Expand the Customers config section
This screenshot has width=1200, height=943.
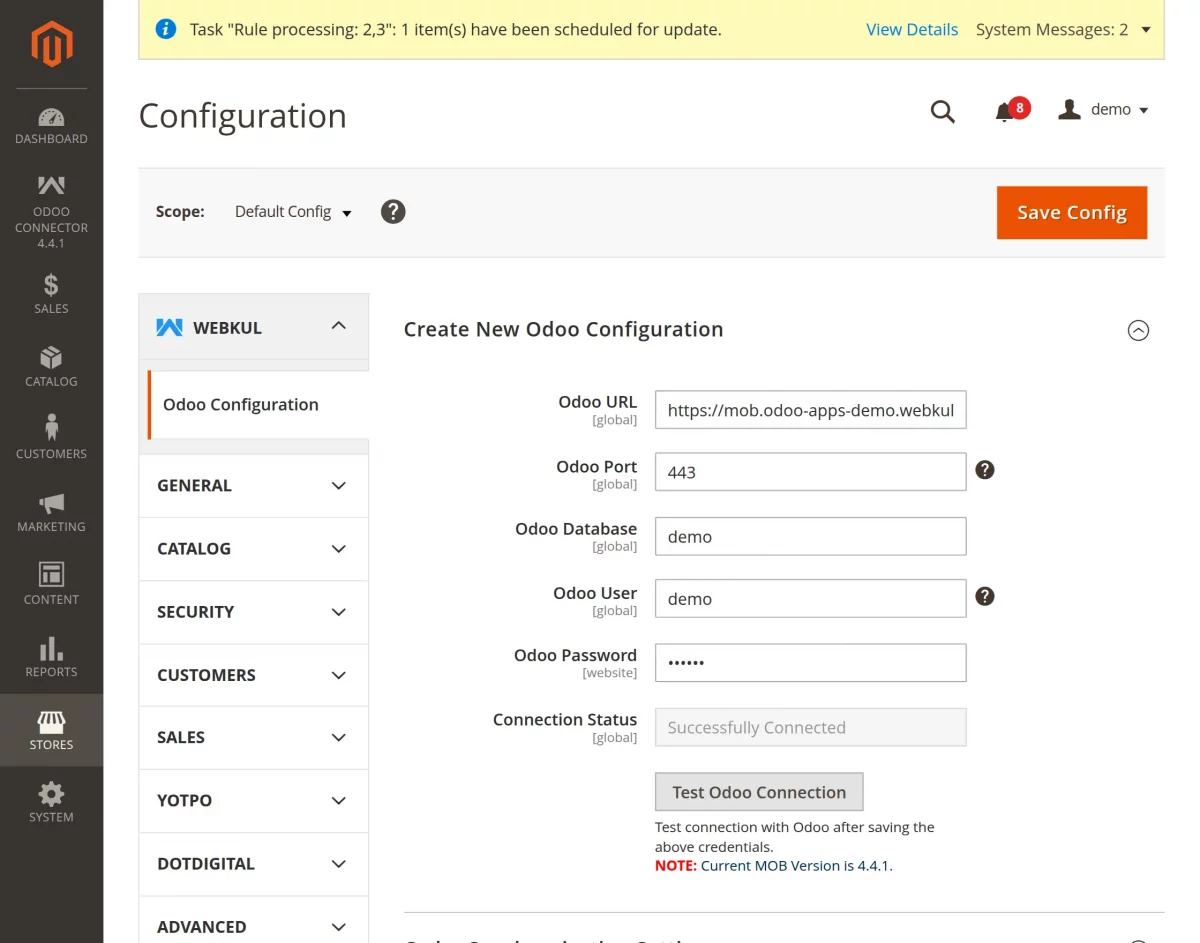coord(253,674)
